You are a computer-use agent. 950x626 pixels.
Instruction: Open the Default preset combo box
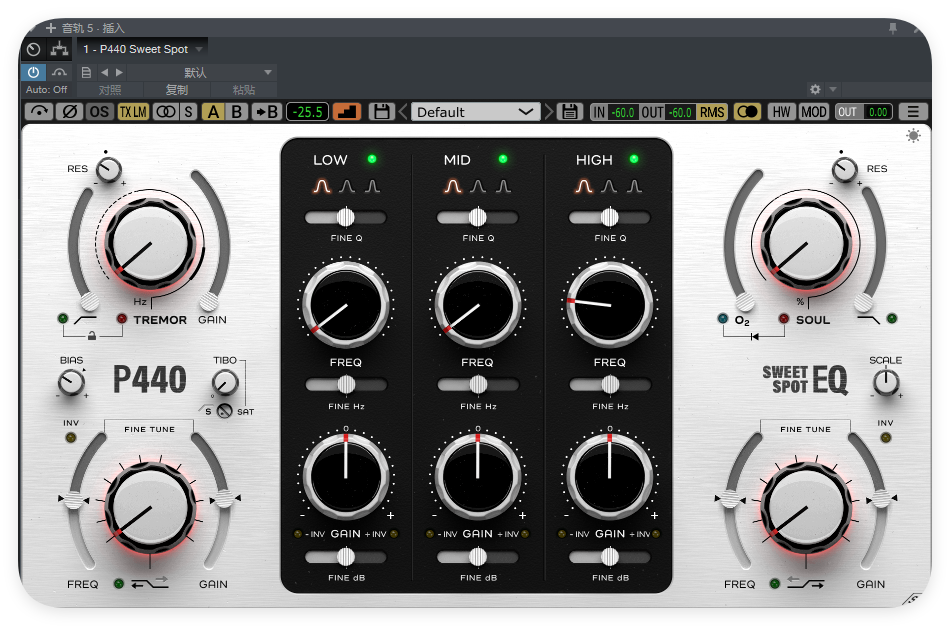[x=476, y=112]
